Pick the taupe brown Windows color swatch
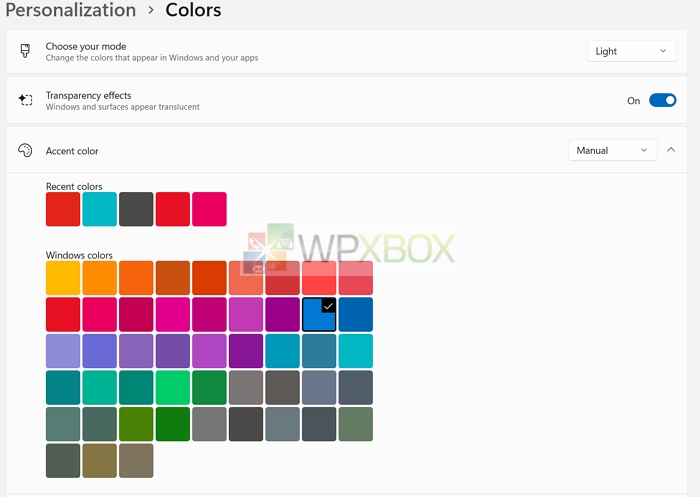Viewport: 700px width, 497px height. [136, 461]
